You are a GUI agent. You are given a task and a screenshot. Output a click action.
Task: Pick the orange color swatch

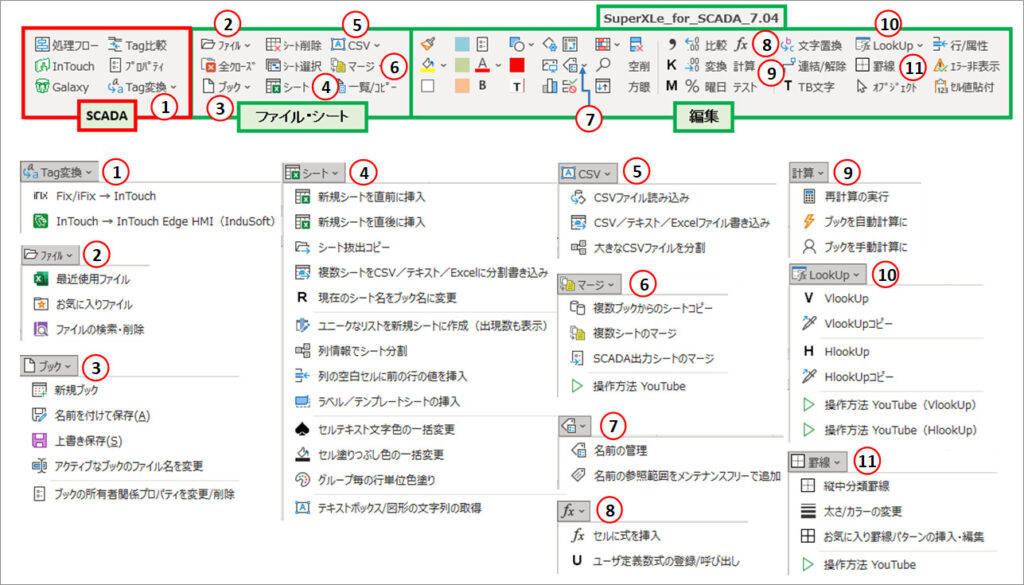[x=462, y=86]
